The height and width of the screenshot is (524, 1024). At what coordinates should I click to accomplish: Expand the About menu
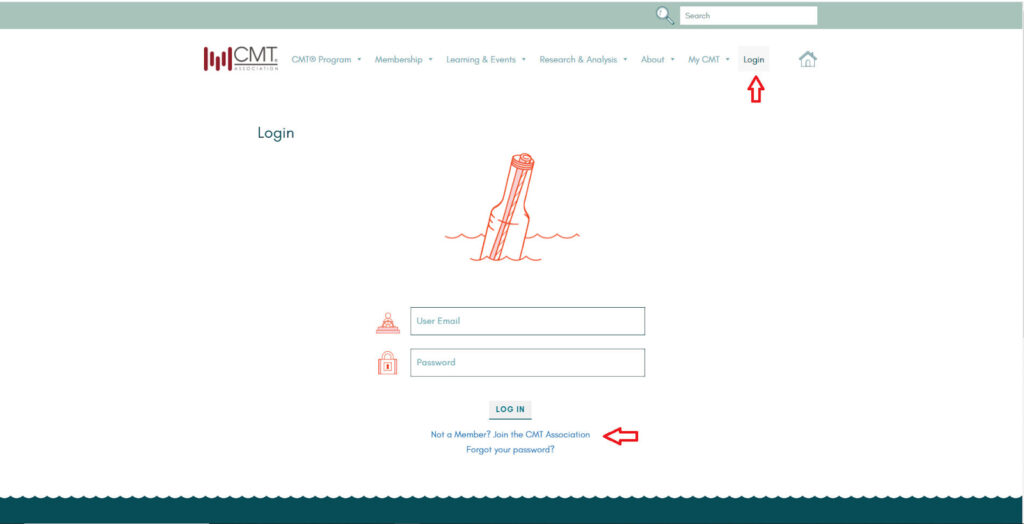coord(658,59)
